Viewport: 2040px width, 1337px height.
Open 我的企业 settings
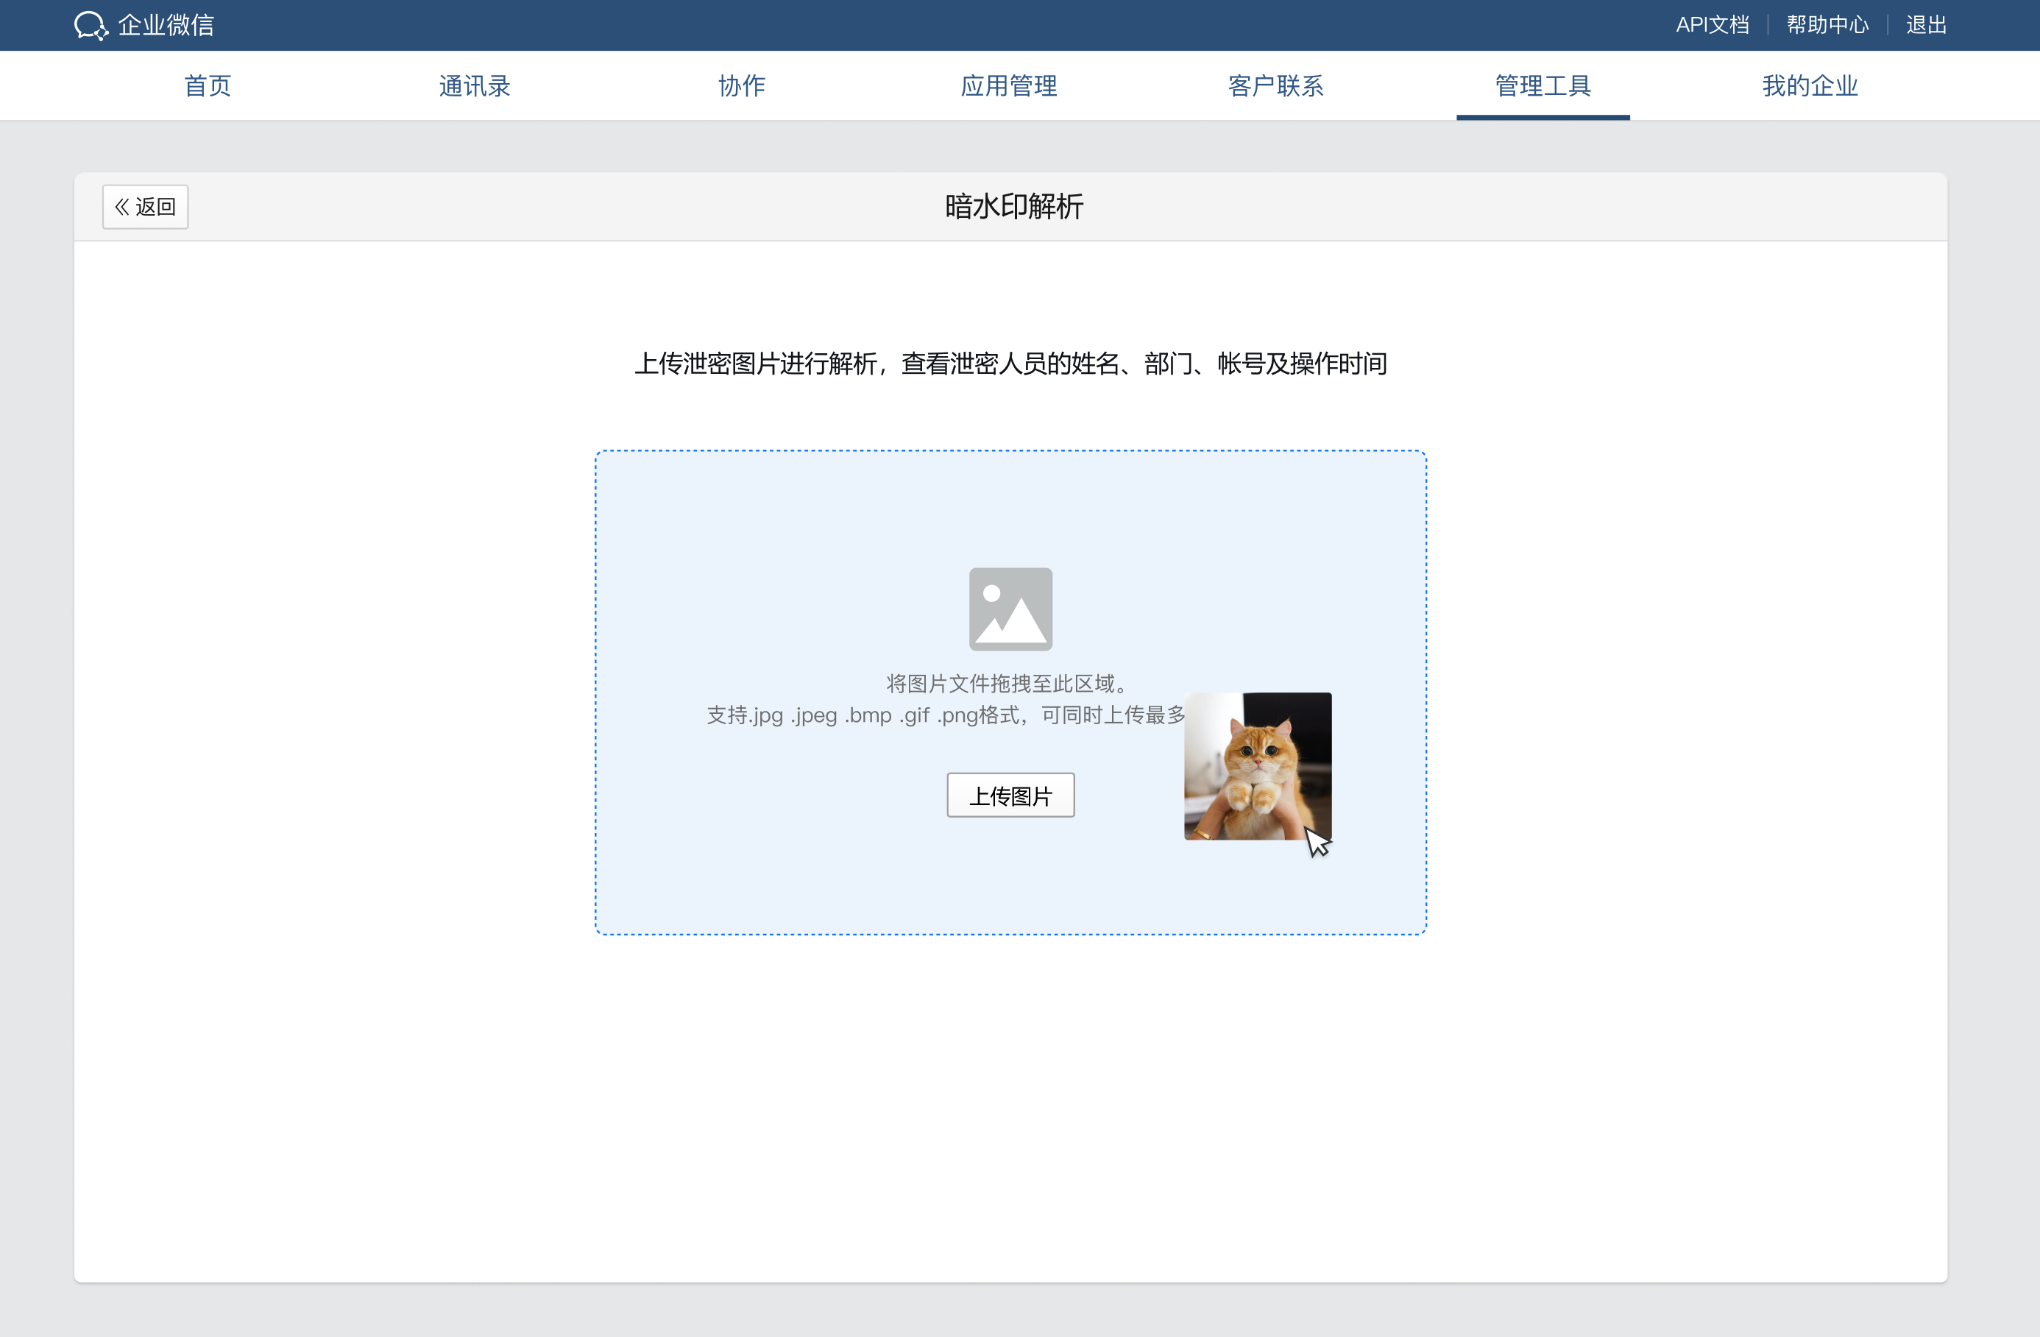coord(1809,86)
